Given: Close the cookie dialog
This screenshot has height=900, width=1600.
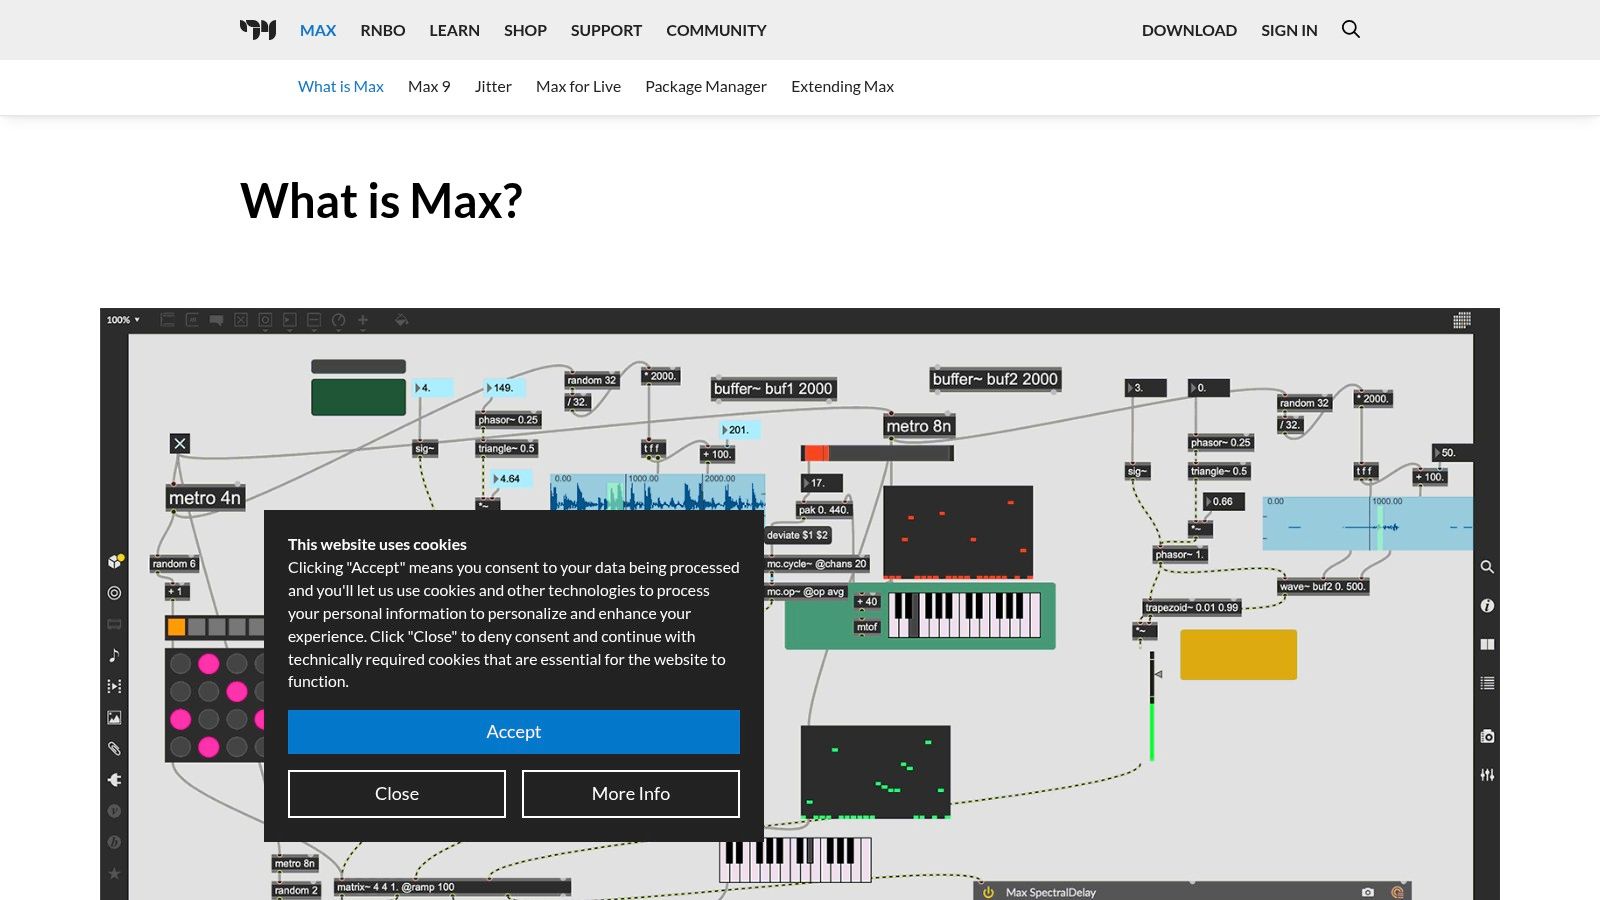Looking at the screenshot, I should coord(397,794).
